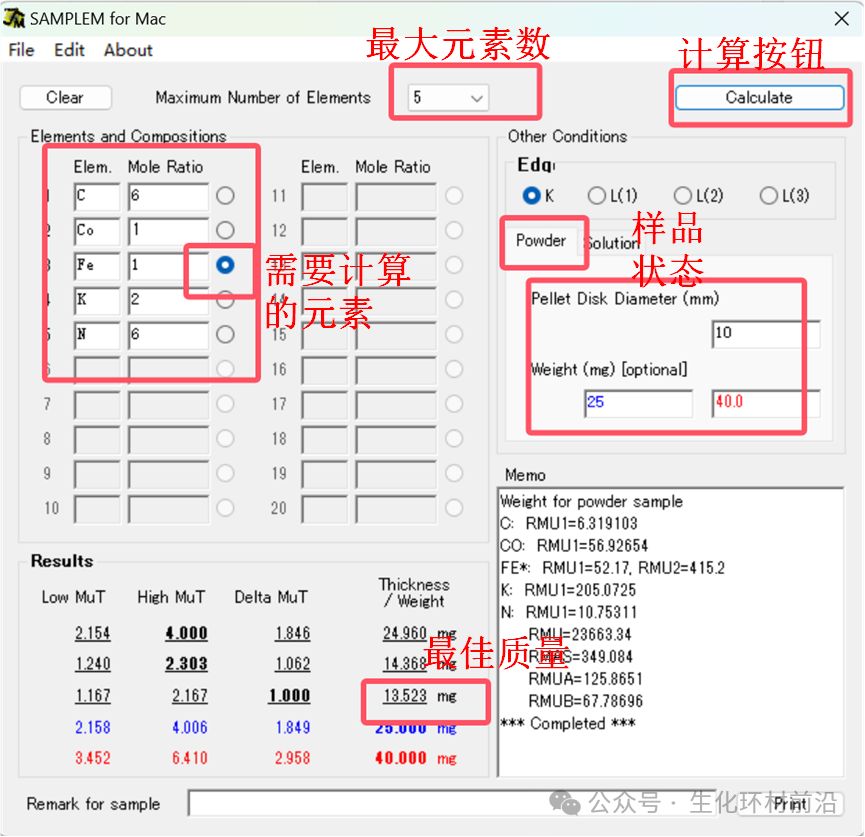The height and width of the screenshot is (837, 865).
Task: Click memo line CO: RMU1=56.92654
Action: tap(574, 546)
